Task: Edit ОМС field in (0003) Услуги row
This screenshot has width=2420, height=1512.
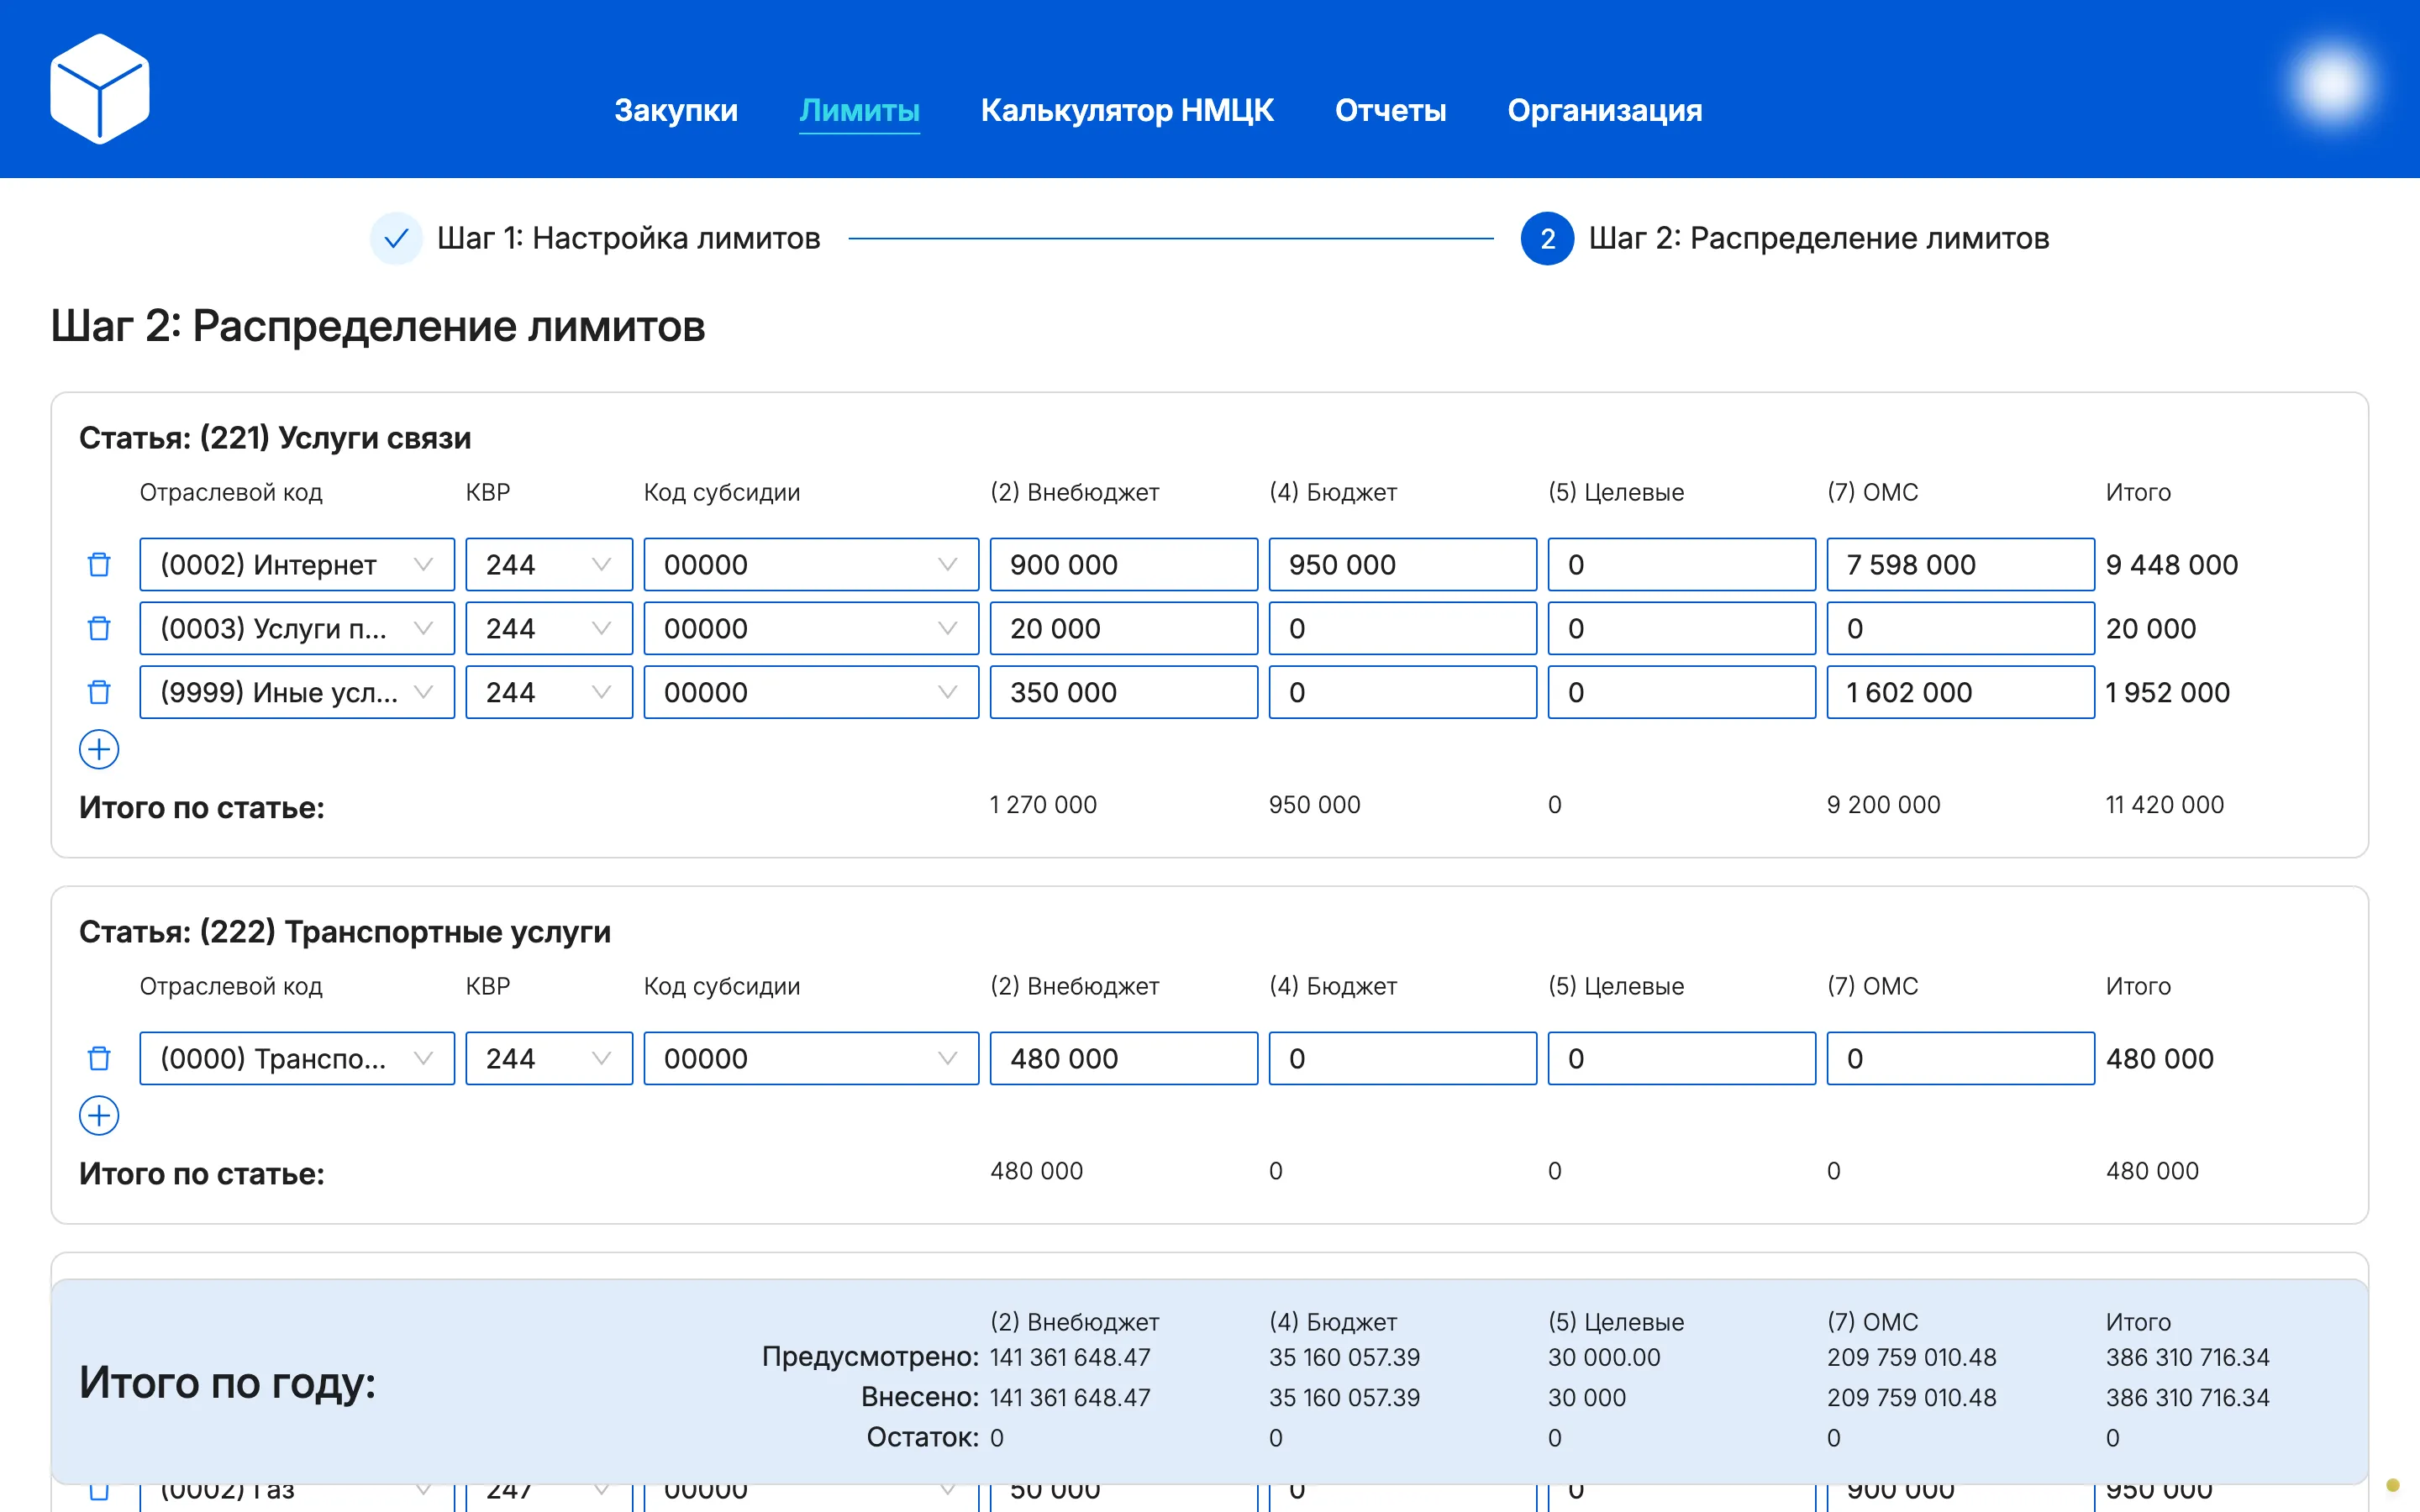Action: pyautogui.click(x=1961, y=628)
